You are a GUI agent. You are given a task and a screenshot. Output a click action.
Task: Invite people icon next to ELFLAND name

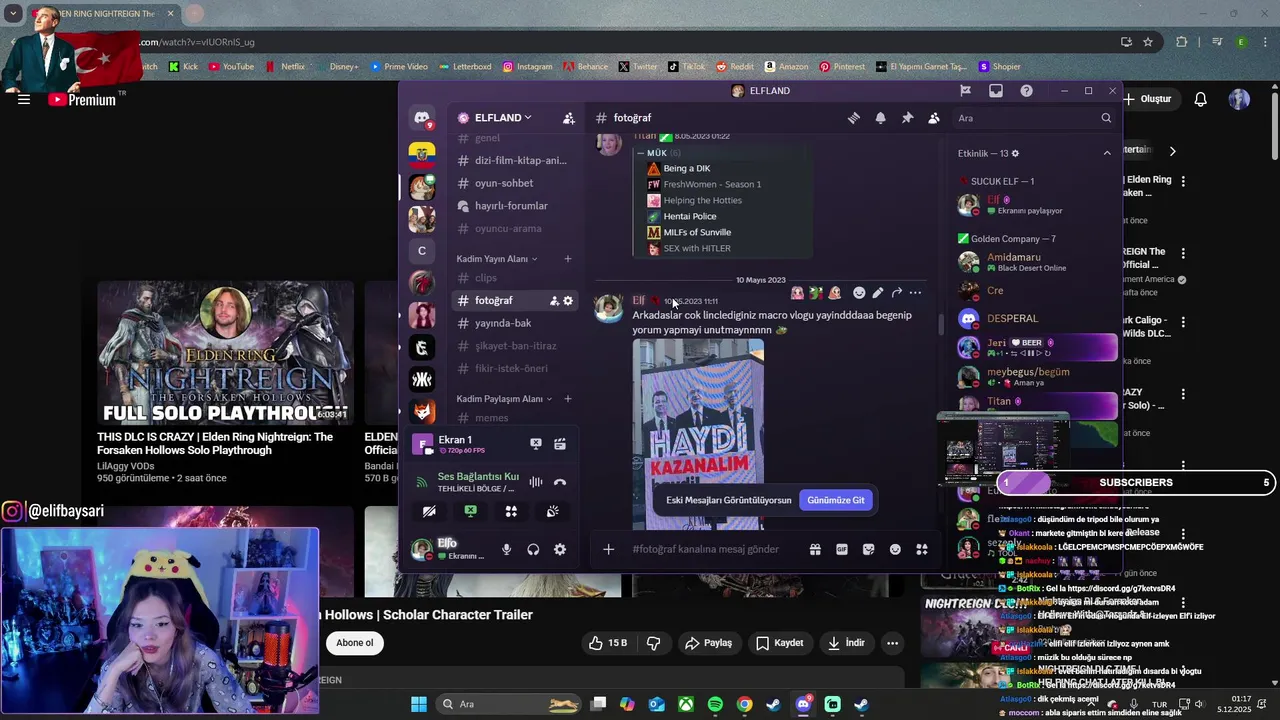569,118
